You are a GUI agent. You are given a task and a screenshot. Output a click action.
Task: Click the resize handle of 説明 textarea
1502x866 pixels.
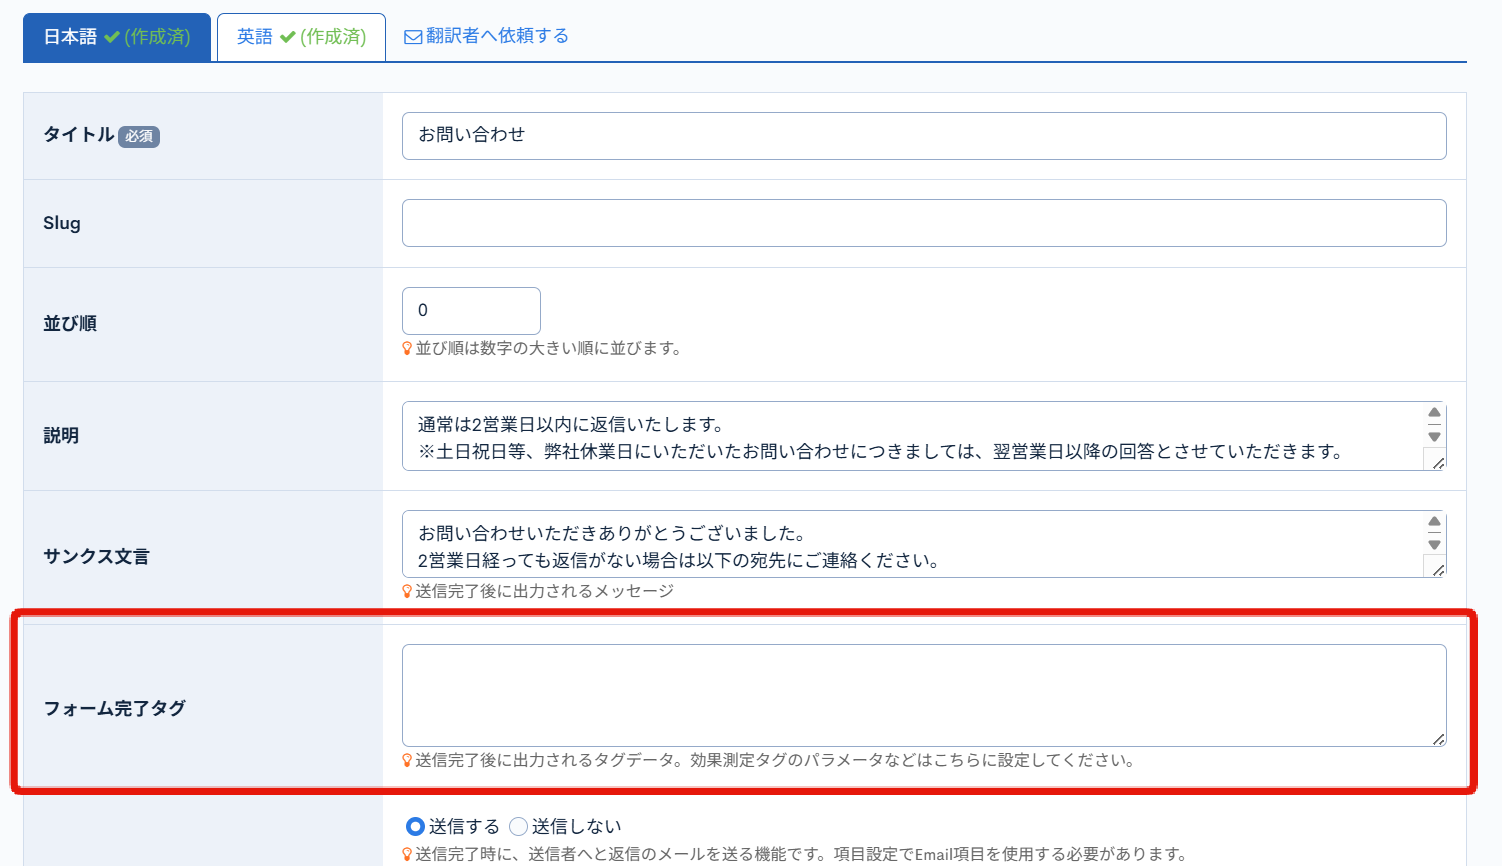pos(1438,462)
